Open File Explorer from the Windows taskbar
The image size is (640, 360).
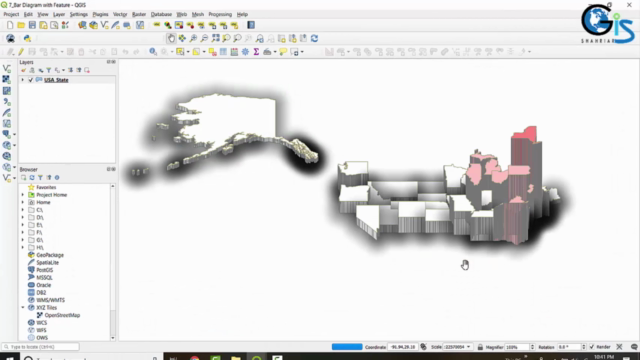coord(236,358)
